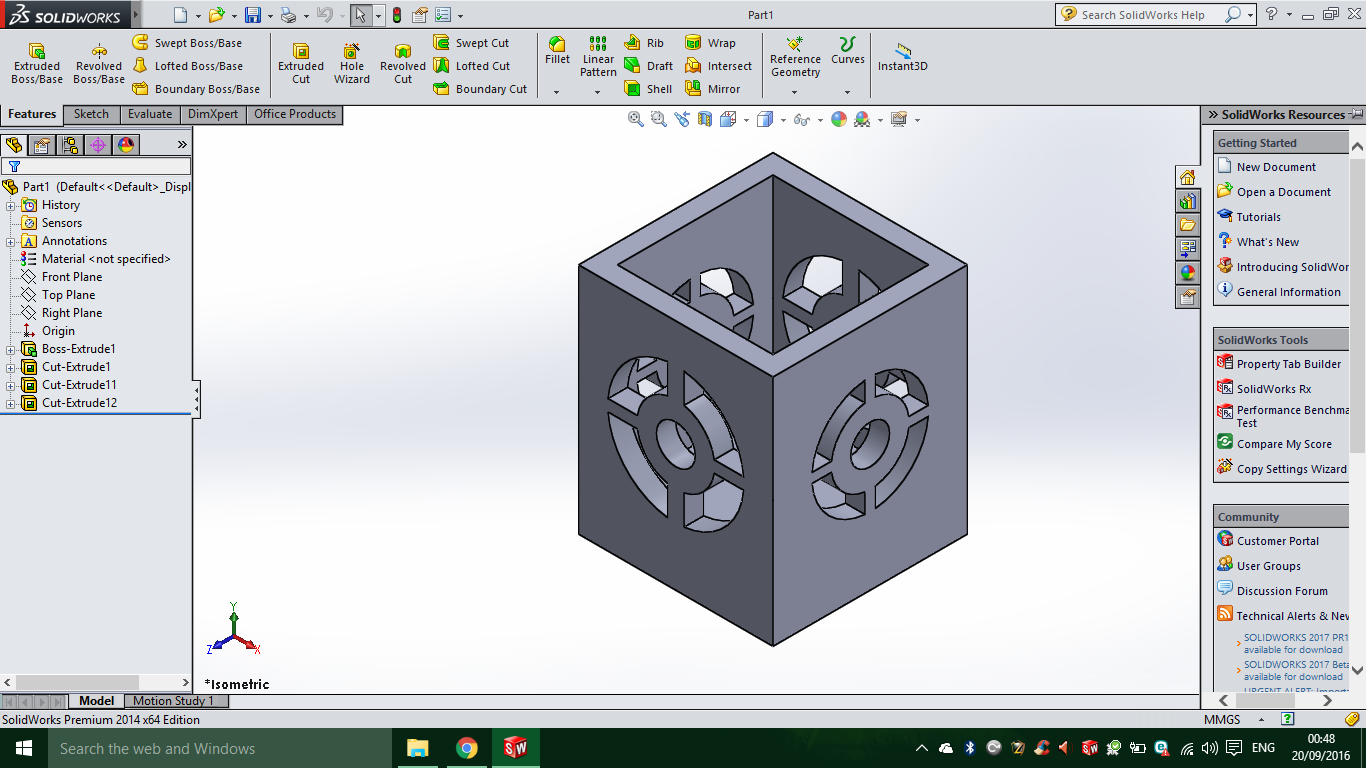This screenshot has width=1366, height=768.
Task: Expand the History tree node
Action: pyautogui.click(x=11, y=206)
